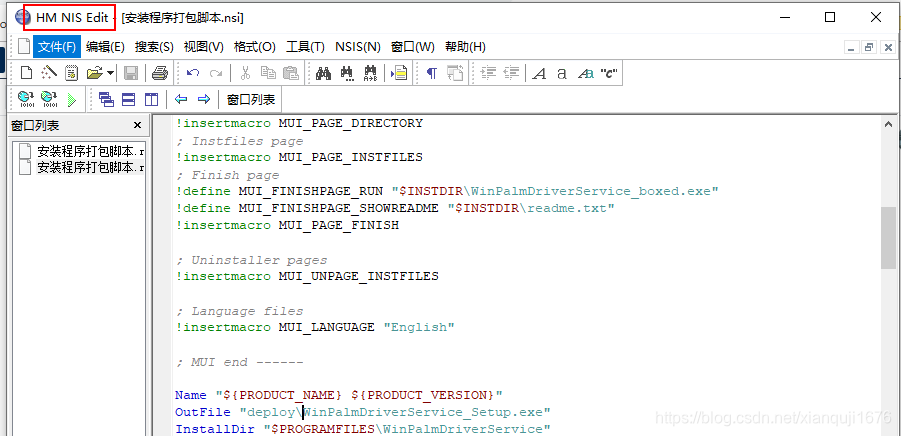901x436 pixels.
Task: Toggle case of selection icon
Action: point(585,74)
